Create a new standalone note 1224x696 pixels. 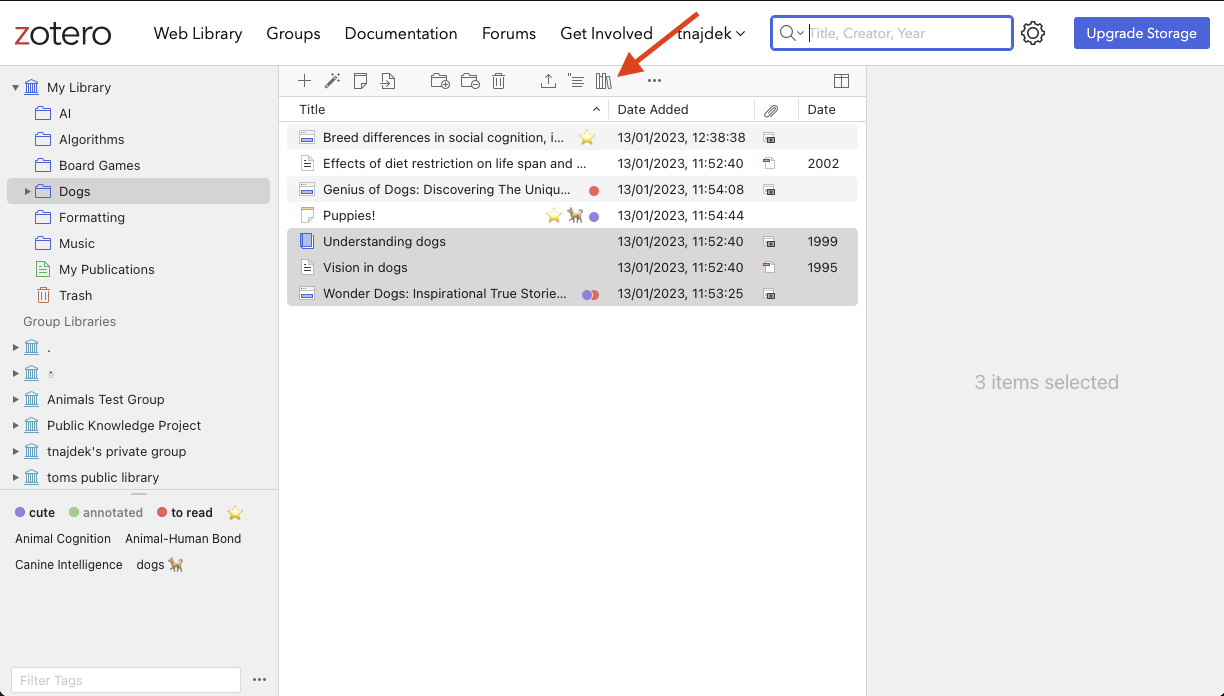(361, 81)
